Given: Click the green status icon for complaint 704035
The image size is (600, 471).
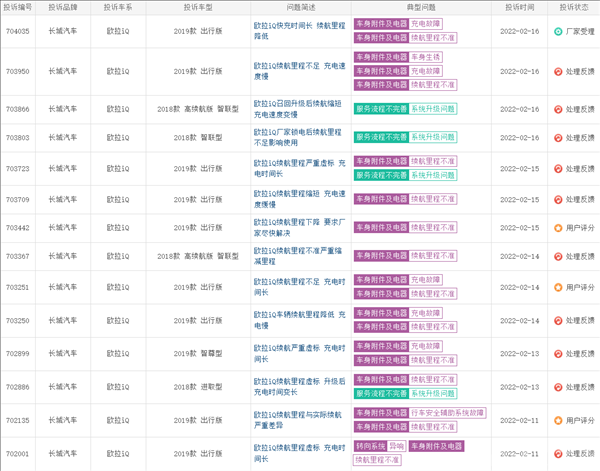Looking at the screenshot, I should [x=558, y=31].
